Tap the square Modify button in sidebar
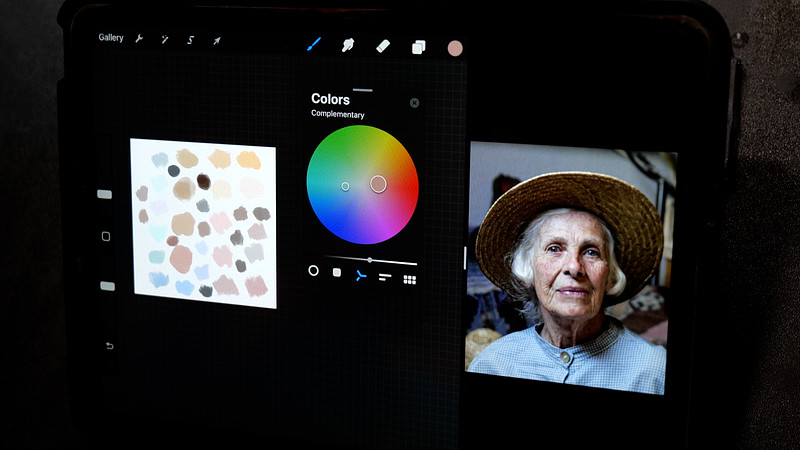 point(106,236)
